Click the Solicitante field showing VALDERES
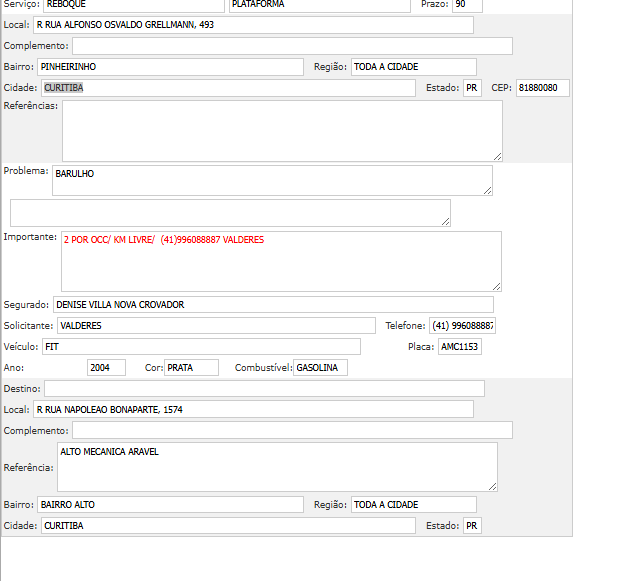 click(x=216, y=326)
